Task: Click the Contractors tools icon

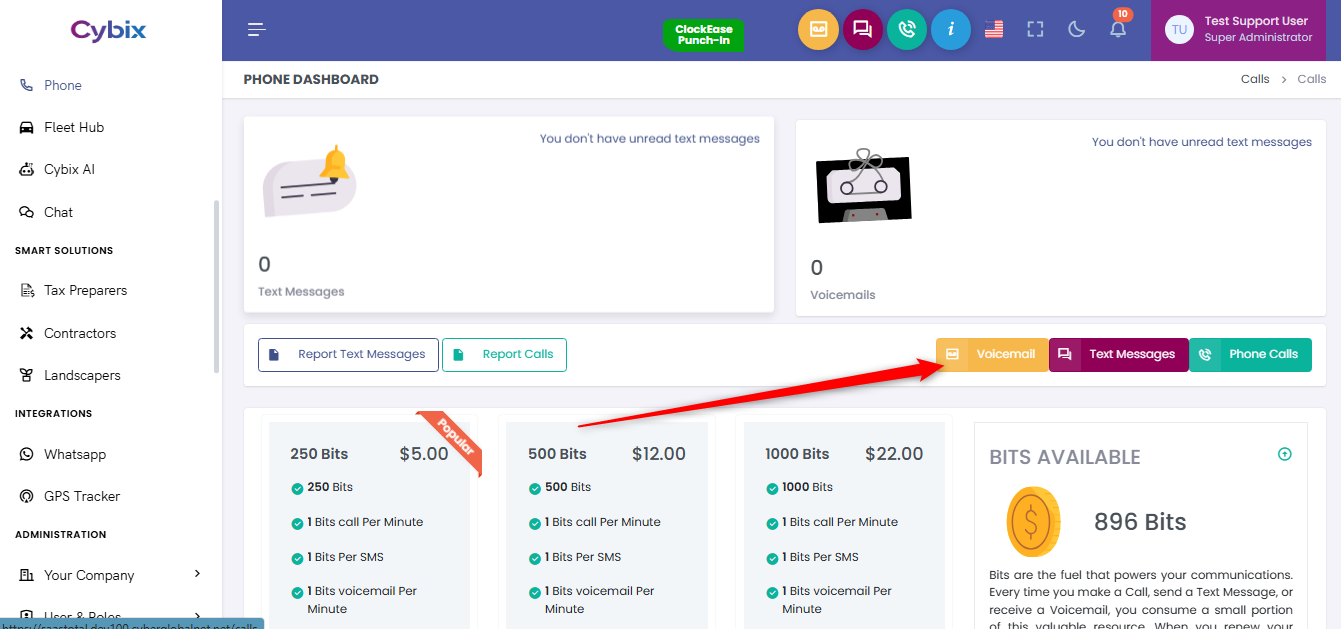Action: click(x=27, y=333)
